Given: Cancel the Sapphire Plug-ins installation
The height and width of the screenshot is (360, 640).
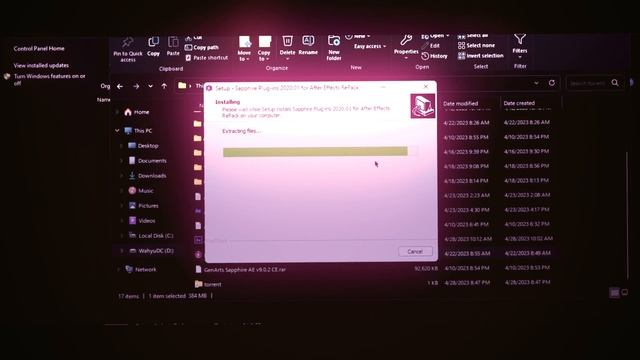Looking at the screenshot, I should coord(415,251).
